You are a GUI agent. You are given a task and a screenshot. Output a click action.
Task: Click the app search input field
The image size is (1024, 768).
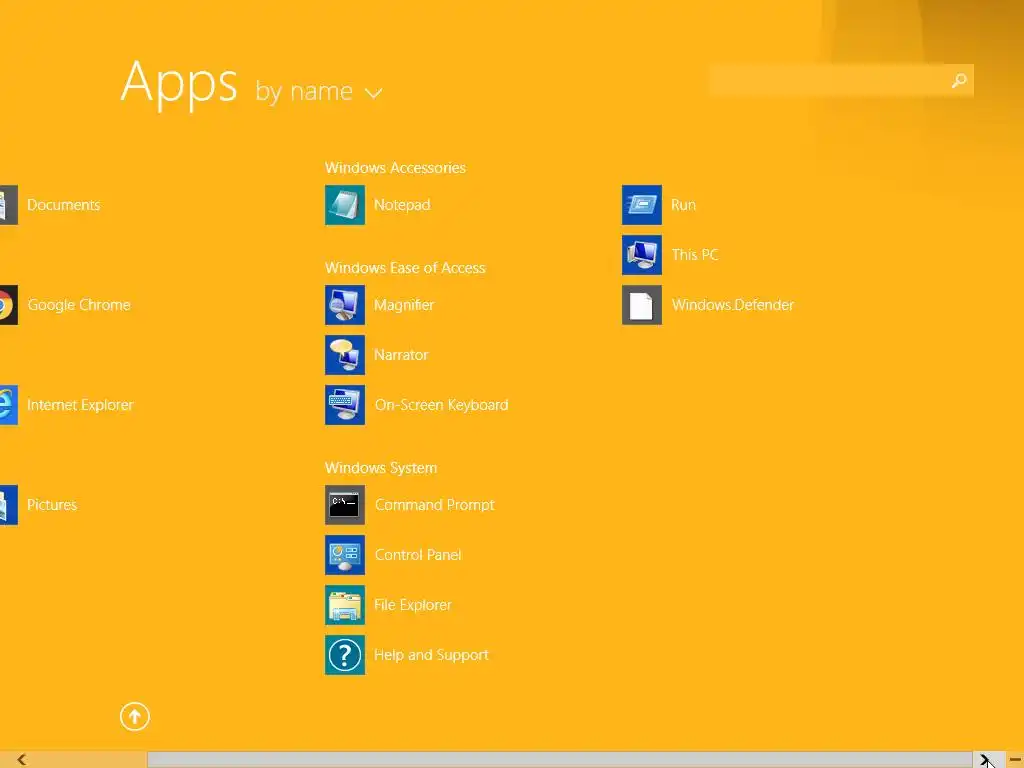(841, 80)
